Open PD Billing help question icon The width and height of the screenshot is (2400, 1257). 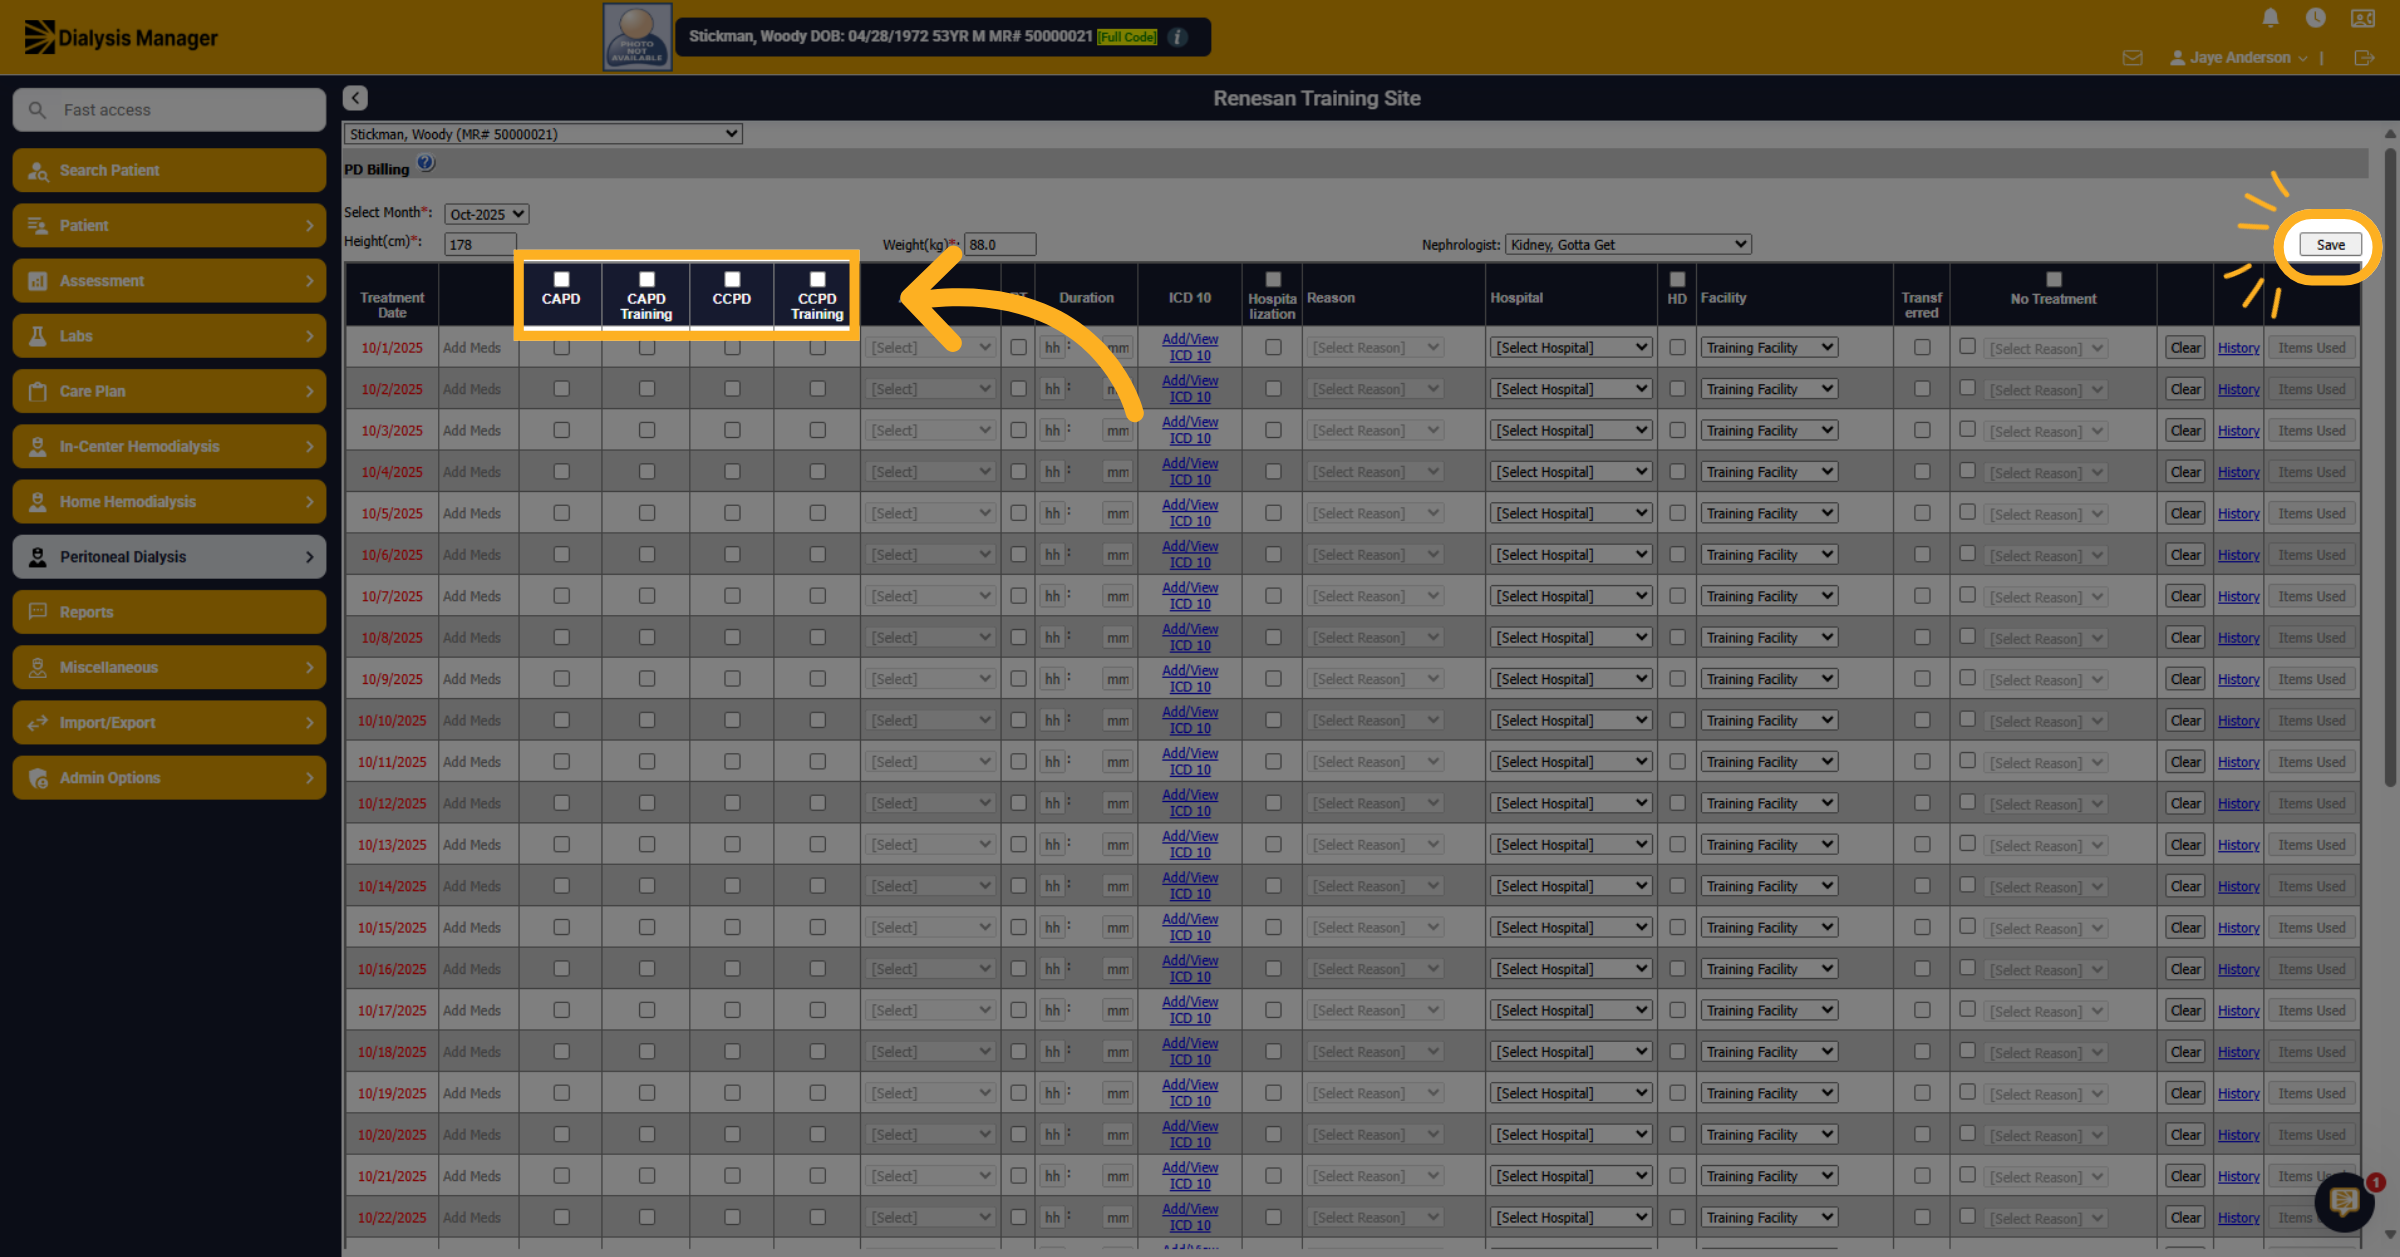[x=426, y=163]
